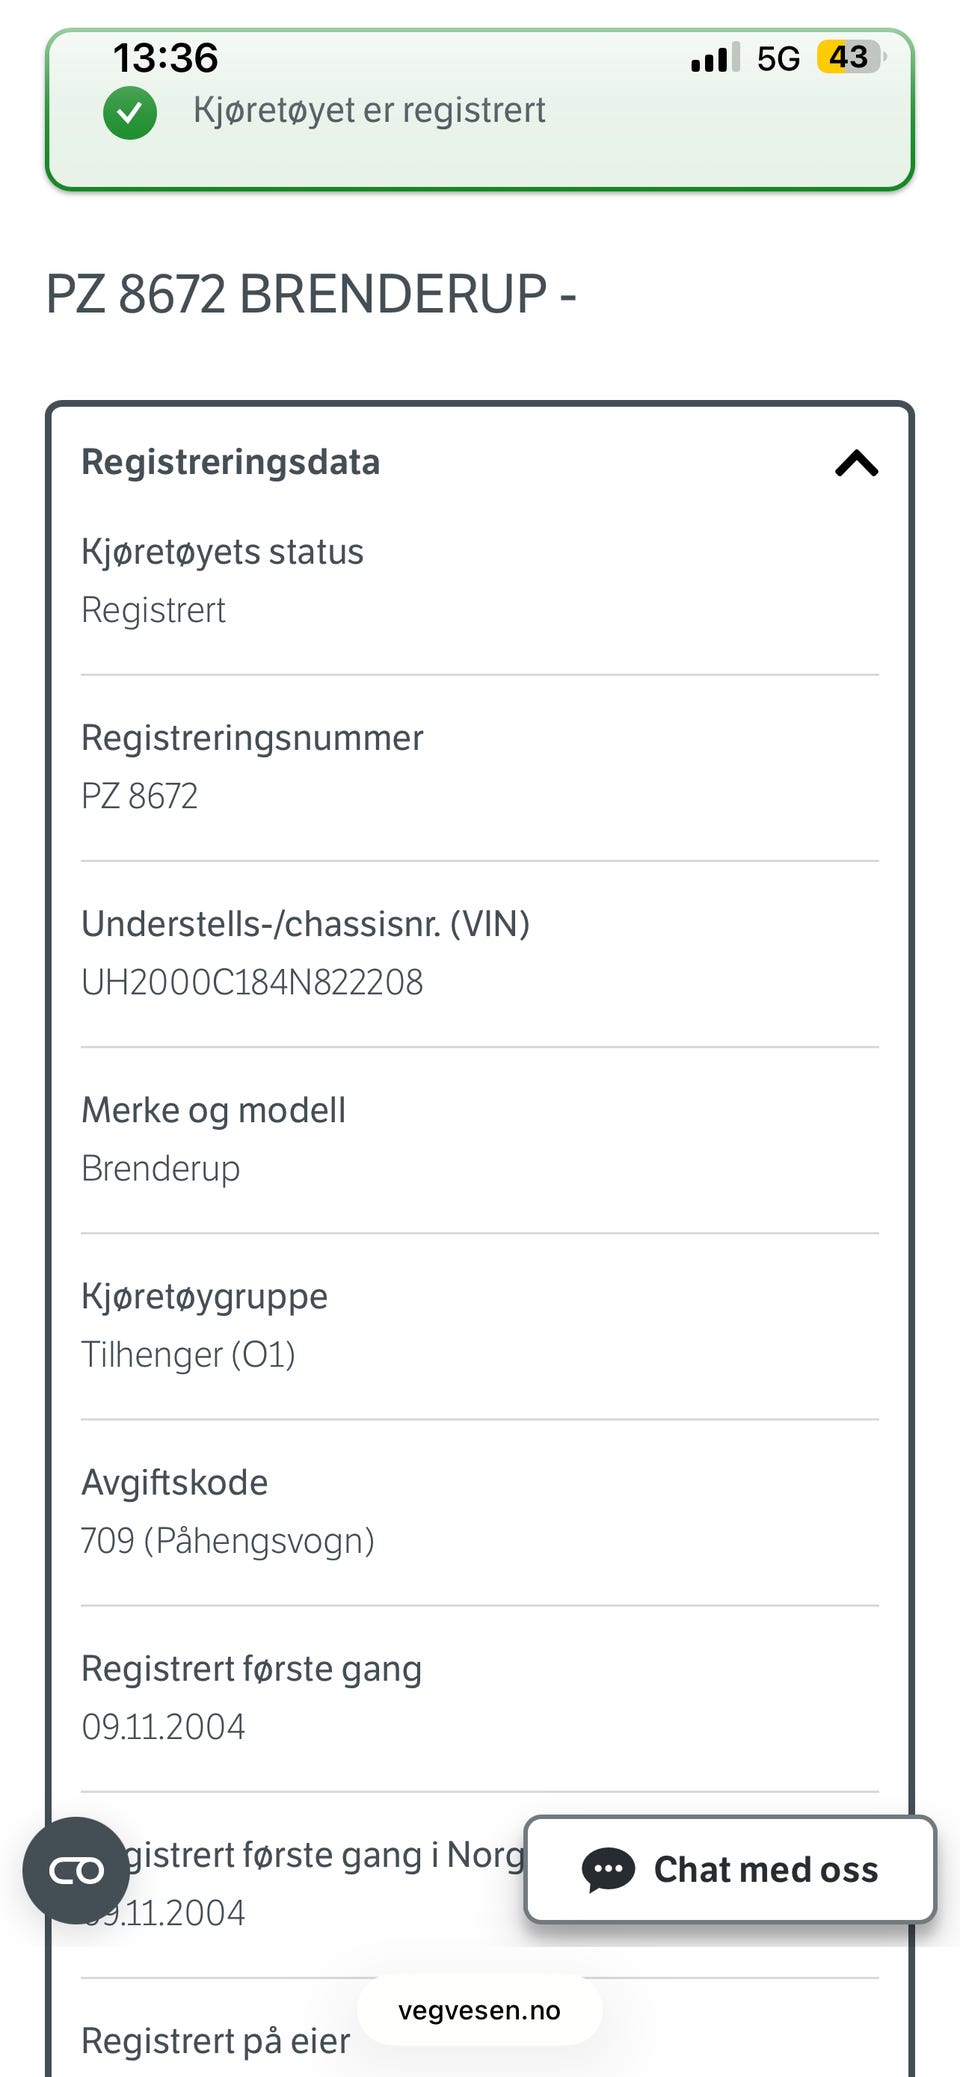The width and height of the screenshot is (960, 2077).
Task: Click the Registrert på eier label
Action: 216,2041
